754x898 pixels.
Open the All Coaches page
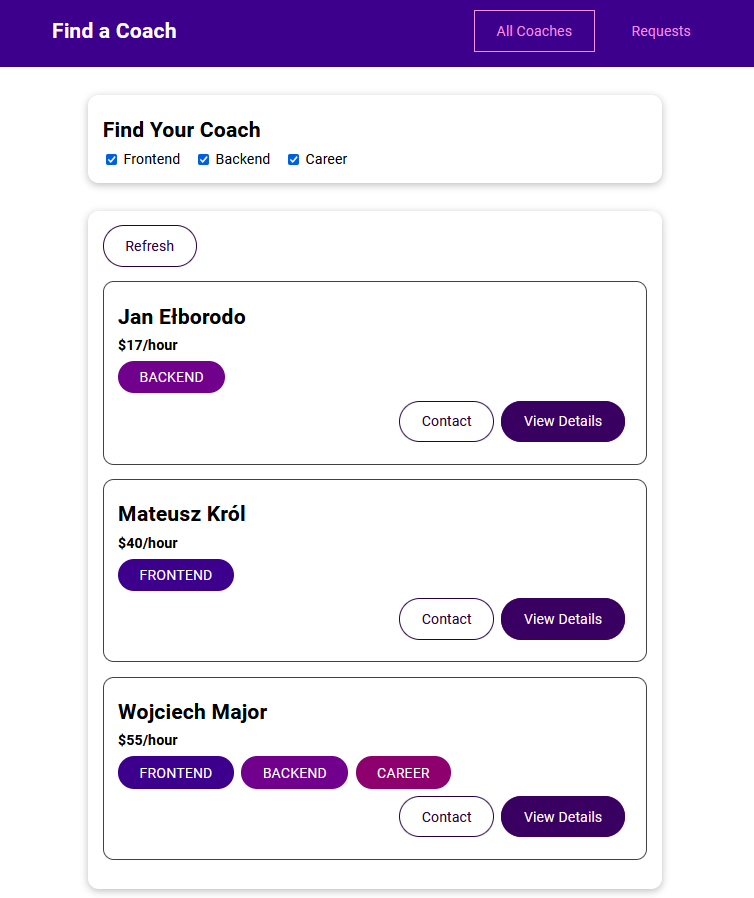(534, 31)
